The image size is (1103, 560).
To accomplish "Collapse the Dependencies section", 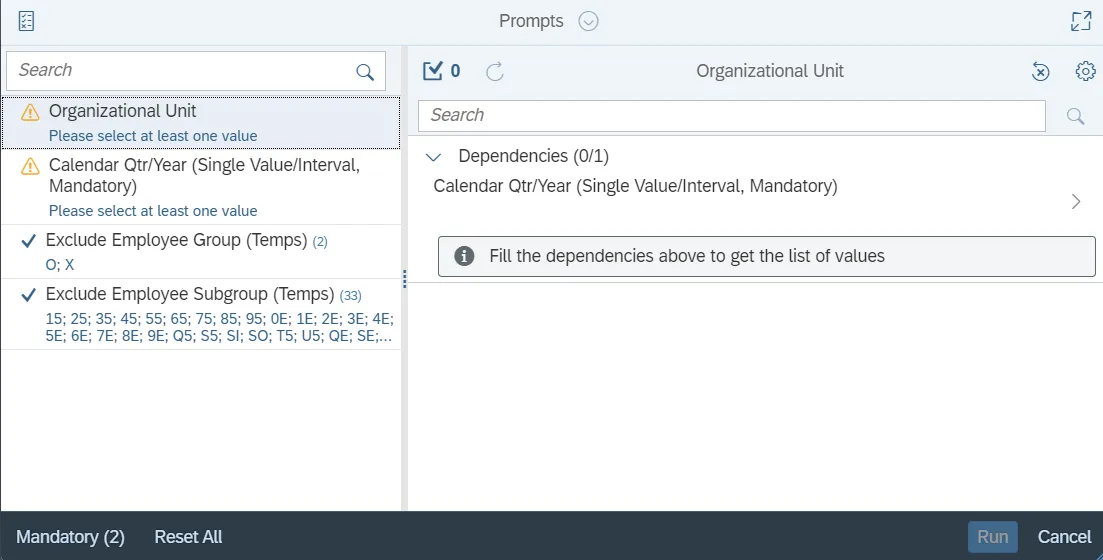I will point(434,157).
